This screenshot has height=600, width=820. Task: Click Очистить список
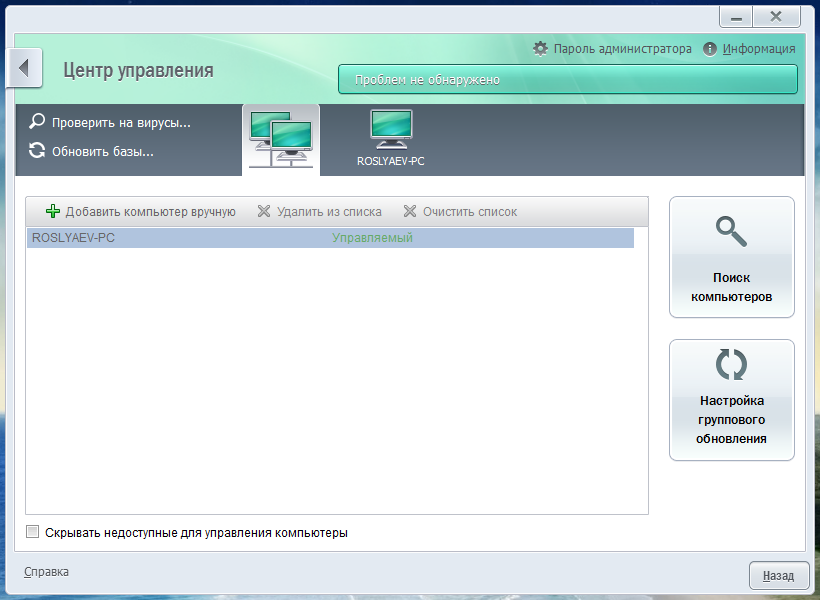coord(470,211)
